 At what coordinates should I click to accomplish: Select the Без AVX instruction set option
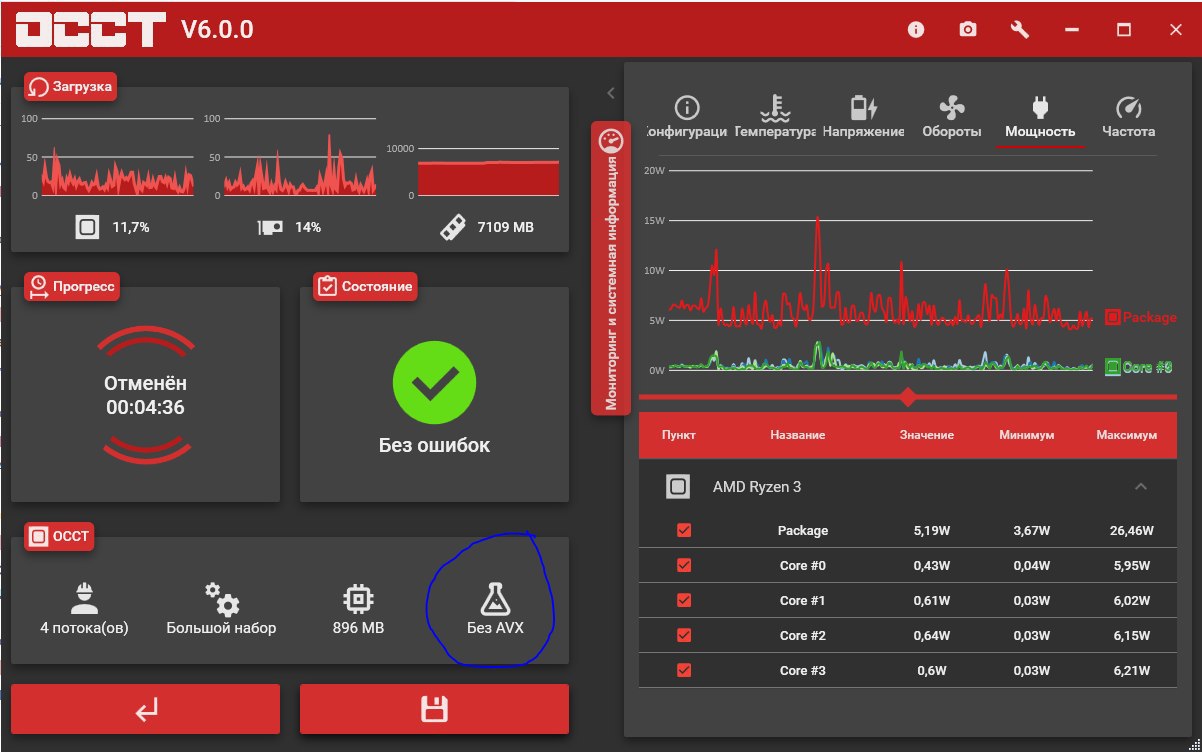[495, 609]
